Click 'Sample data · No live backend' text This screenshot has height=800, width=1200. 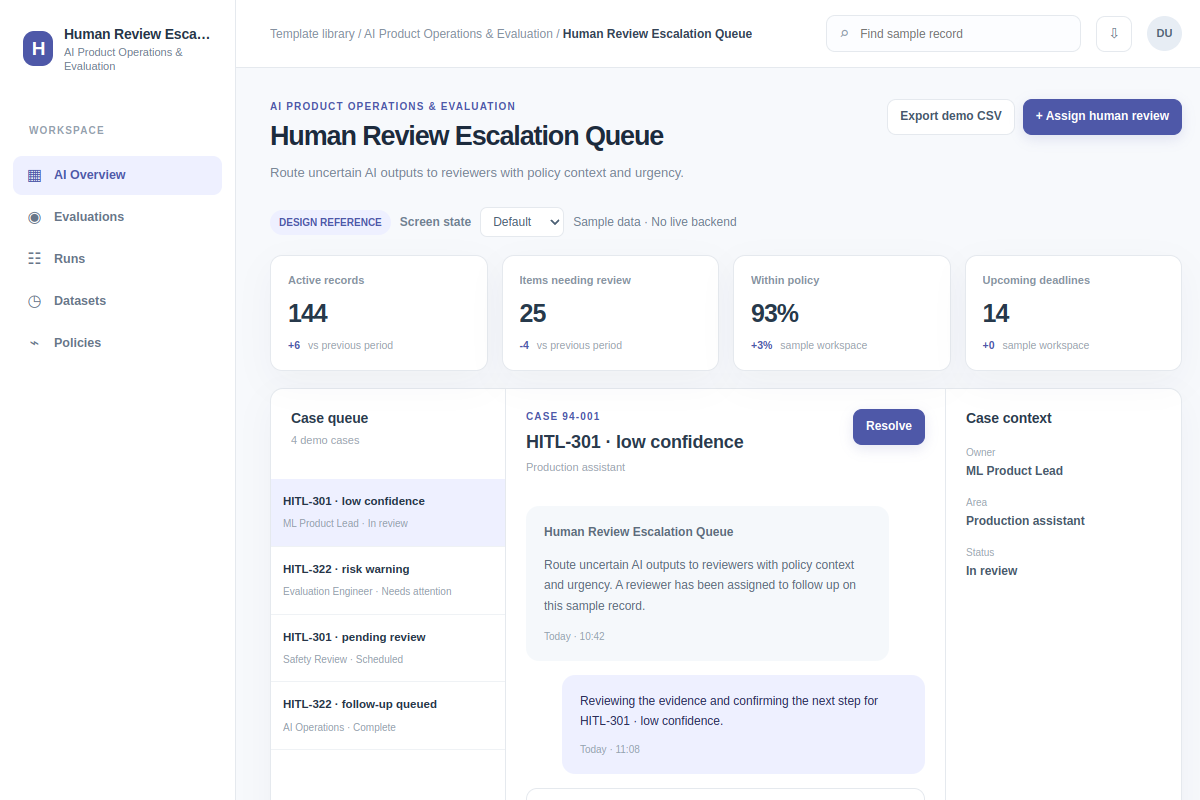point(655,222)
